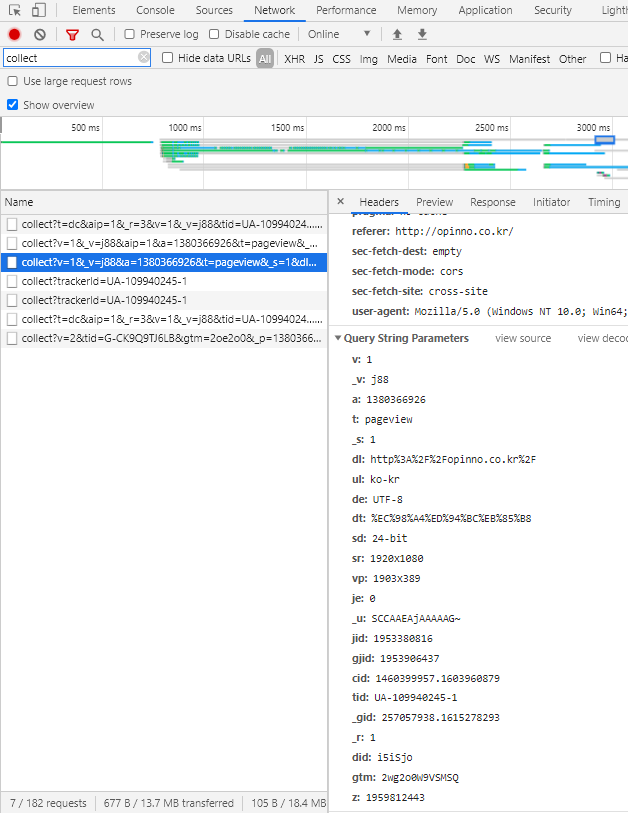628x813 pixels.
Task: Enable the Preserve log checkbox
Action: [130, 34]
